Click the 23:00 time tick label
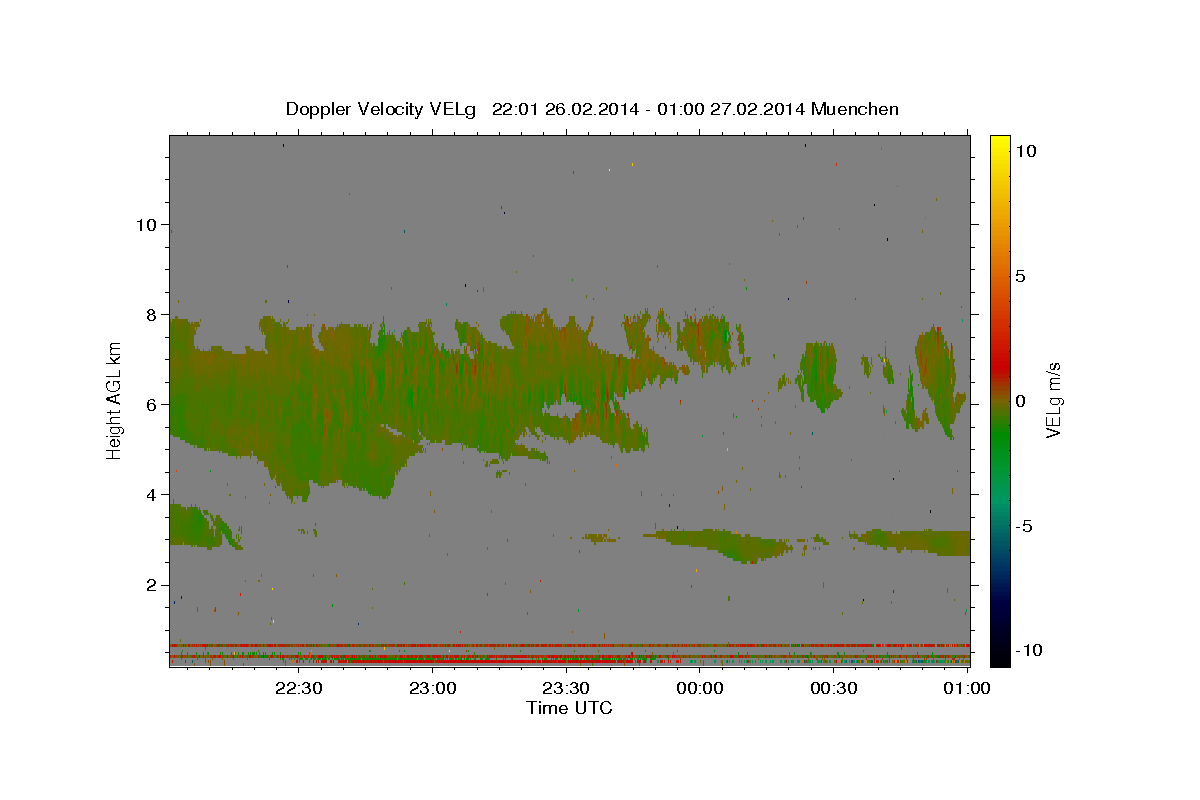 point(432,688)
